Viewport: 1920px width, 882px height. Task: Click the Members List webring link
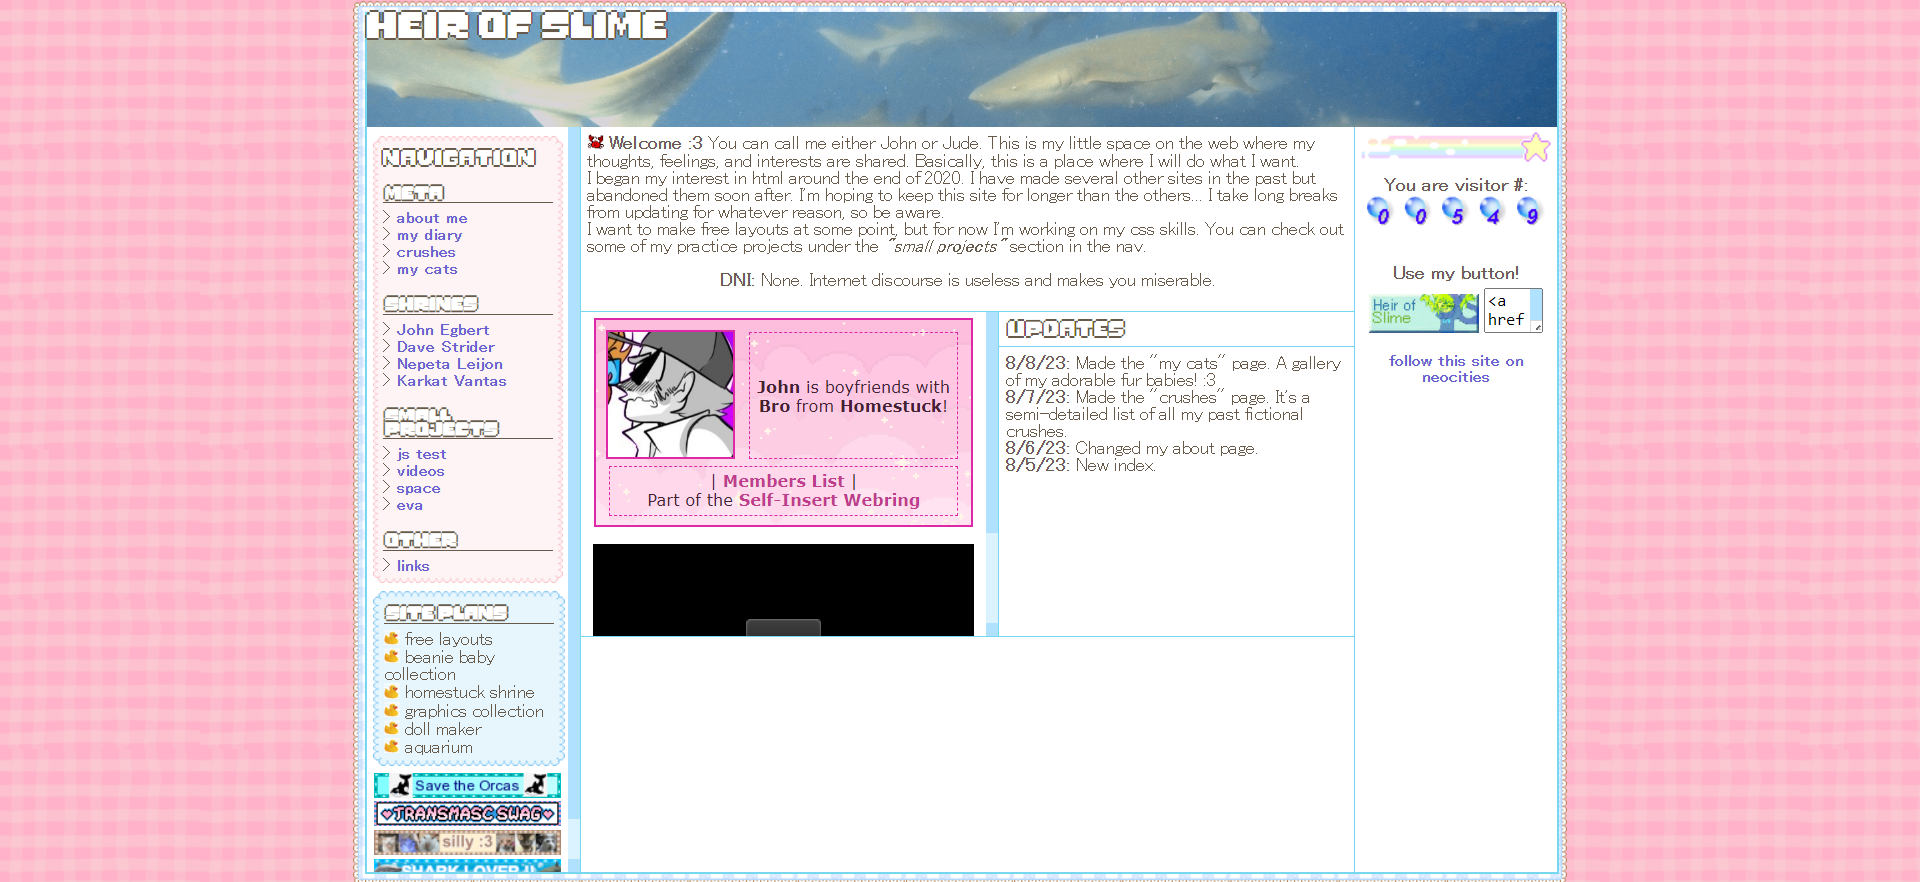(784, 481)
